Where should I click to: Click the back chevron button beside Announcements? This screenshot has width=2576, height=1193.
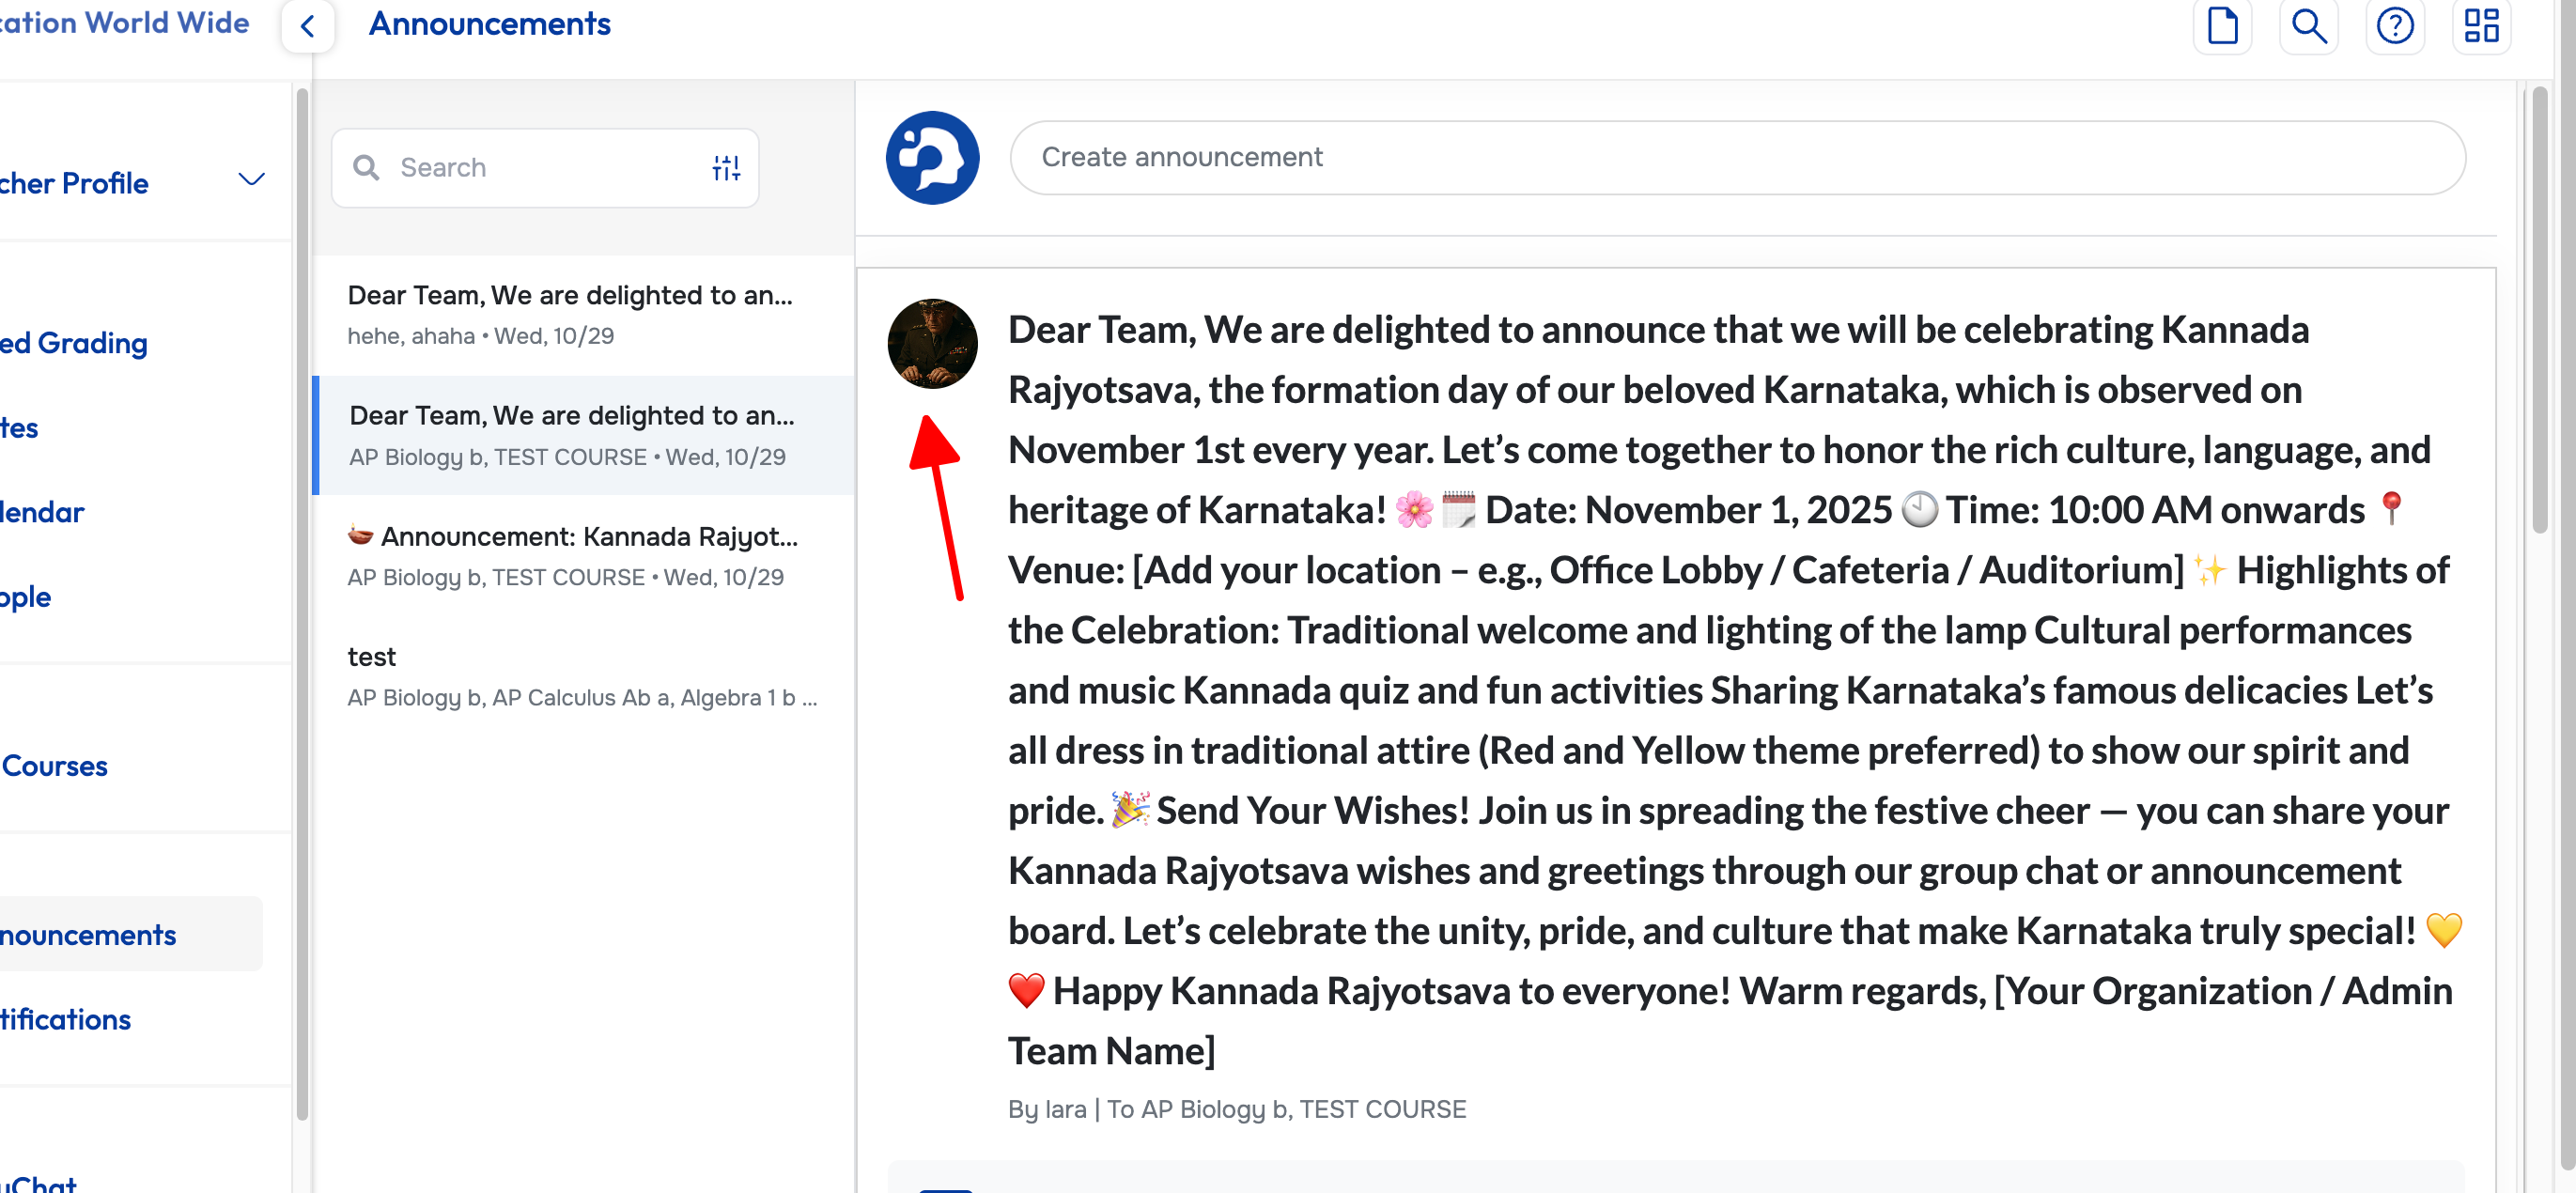click(x=308, y=26)
